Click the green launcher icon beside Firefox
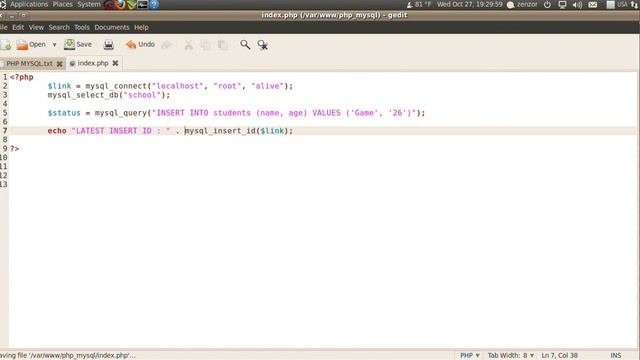The height and width of the screenshot is (360, 640). [131, 4]
